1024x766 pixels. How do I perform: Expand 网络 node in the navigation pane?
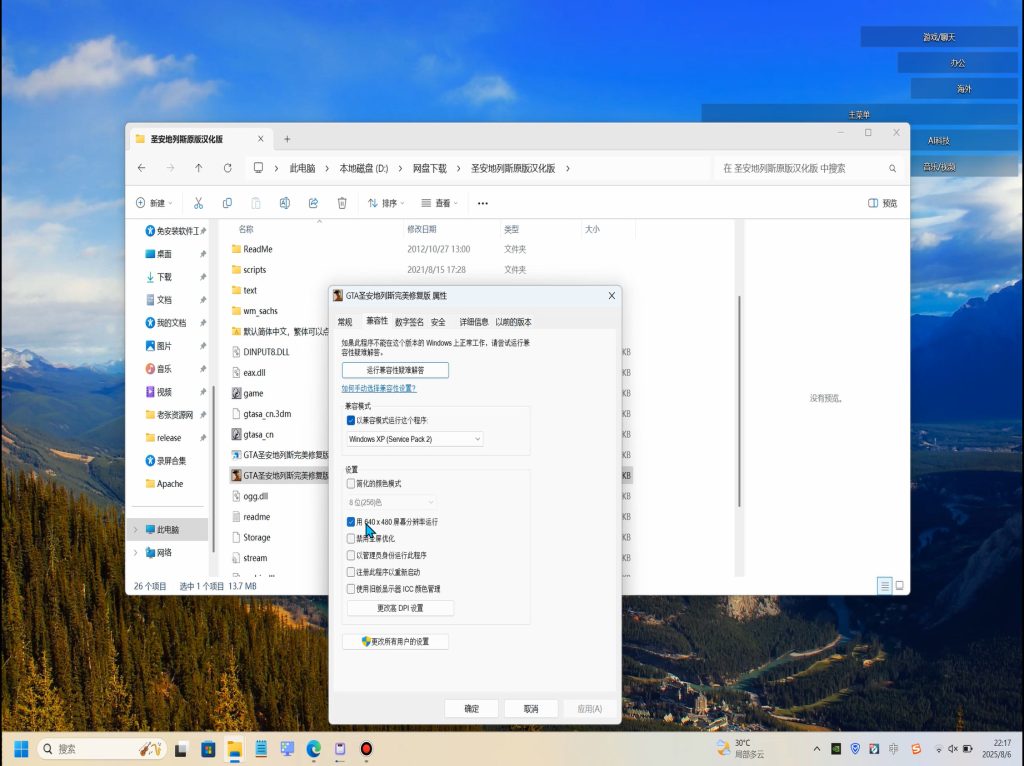tap(136, 552)
